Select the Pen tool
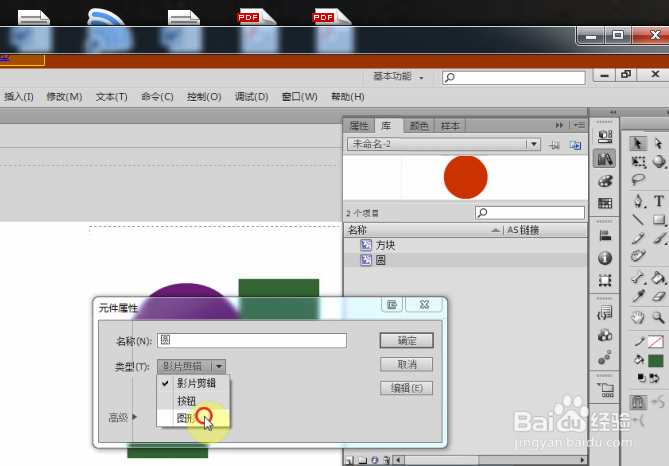The width and height of the screenshot is (669, 466). tap(638, 201)
